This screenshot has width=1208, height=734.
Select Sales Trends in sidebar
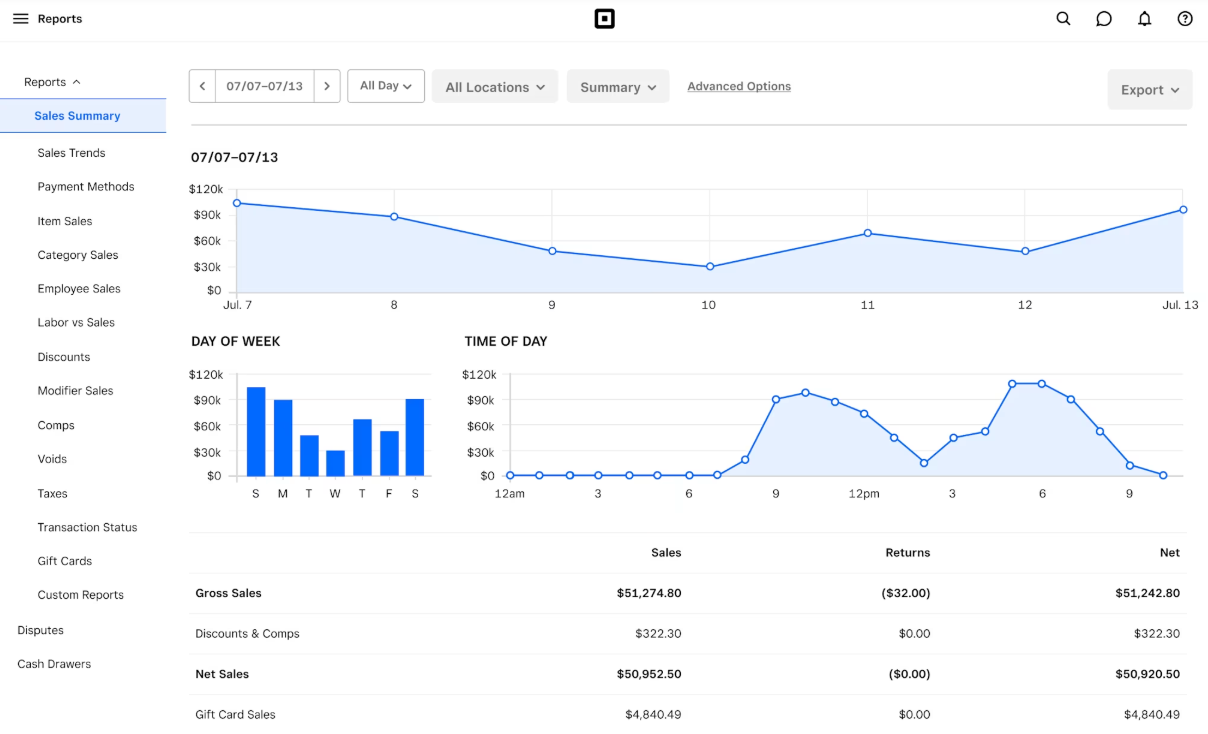pos(71,153)
